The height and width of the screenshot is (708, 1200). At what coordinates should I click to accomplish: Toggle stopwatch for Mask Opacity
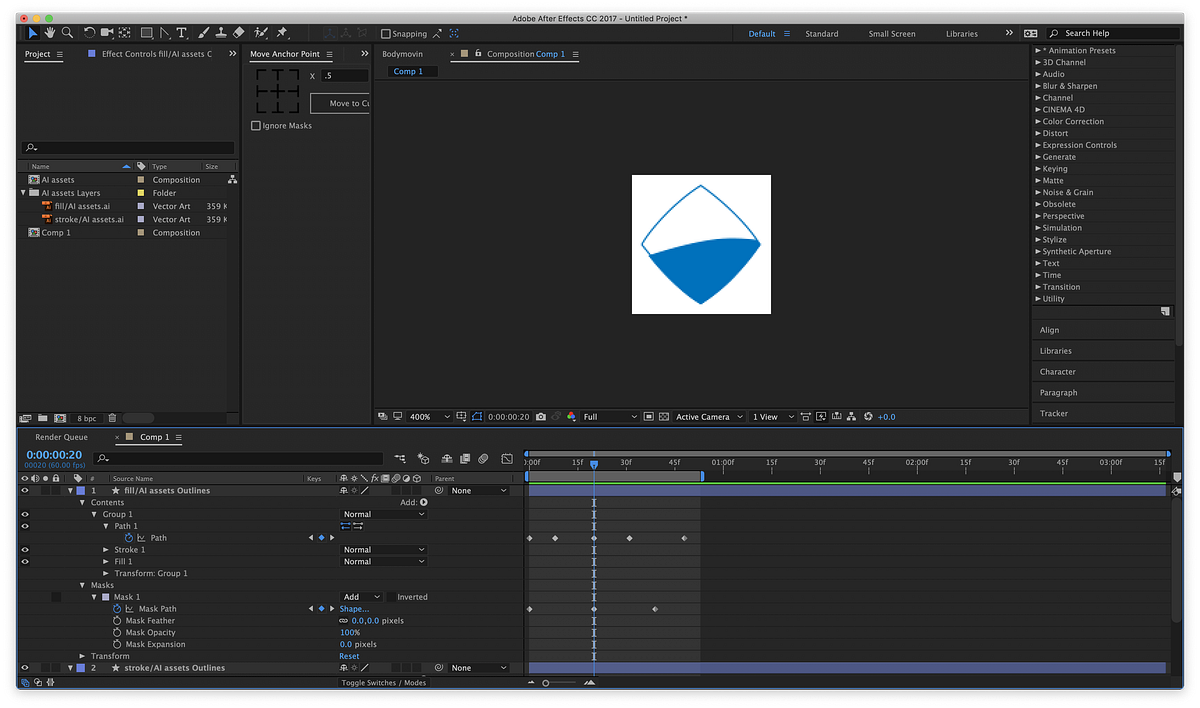pos(117,633)
